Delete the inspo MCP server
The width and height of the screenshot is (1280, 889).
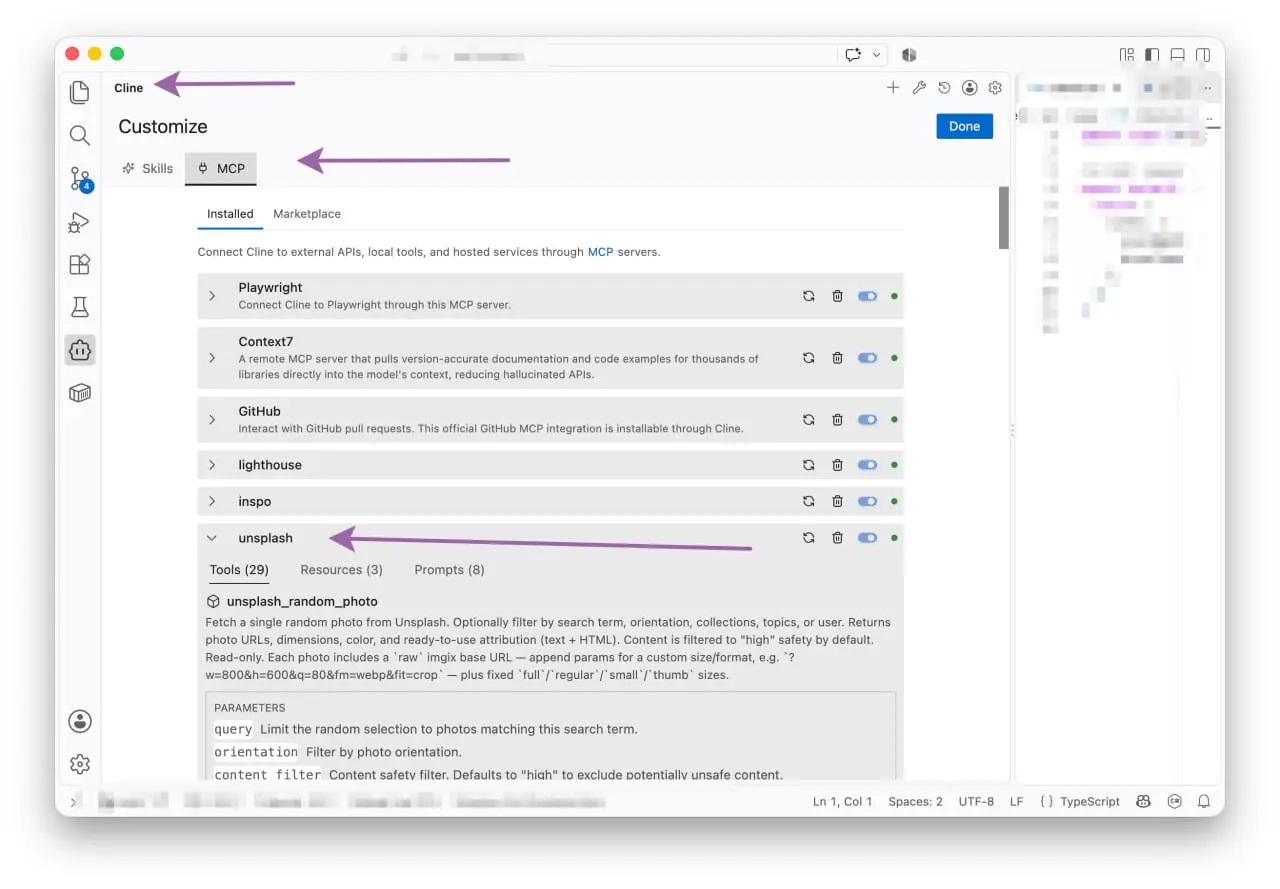tap(838, 501)
